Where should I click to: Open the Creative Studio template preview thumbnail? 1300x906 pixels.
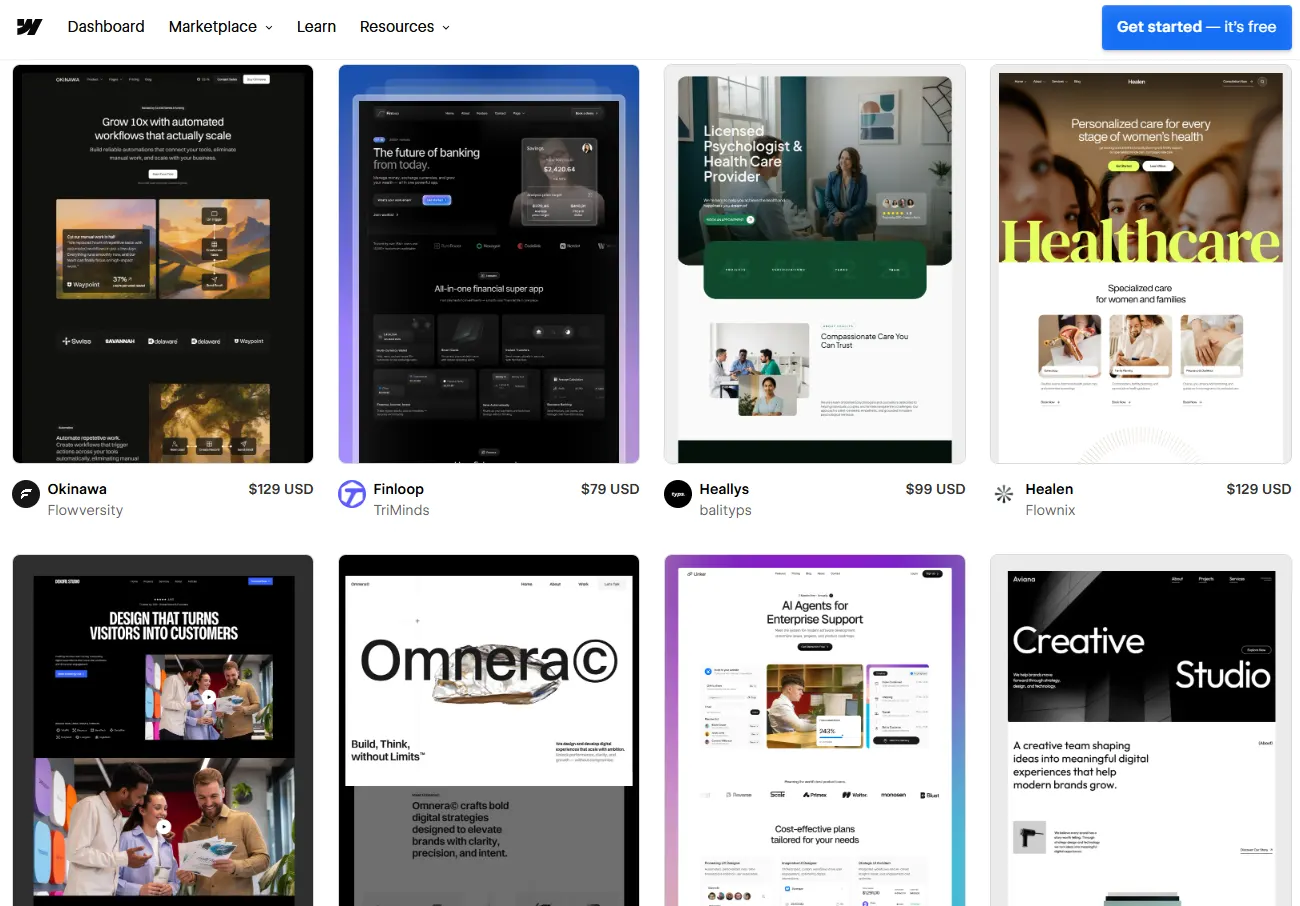[x=1141, y=730]
